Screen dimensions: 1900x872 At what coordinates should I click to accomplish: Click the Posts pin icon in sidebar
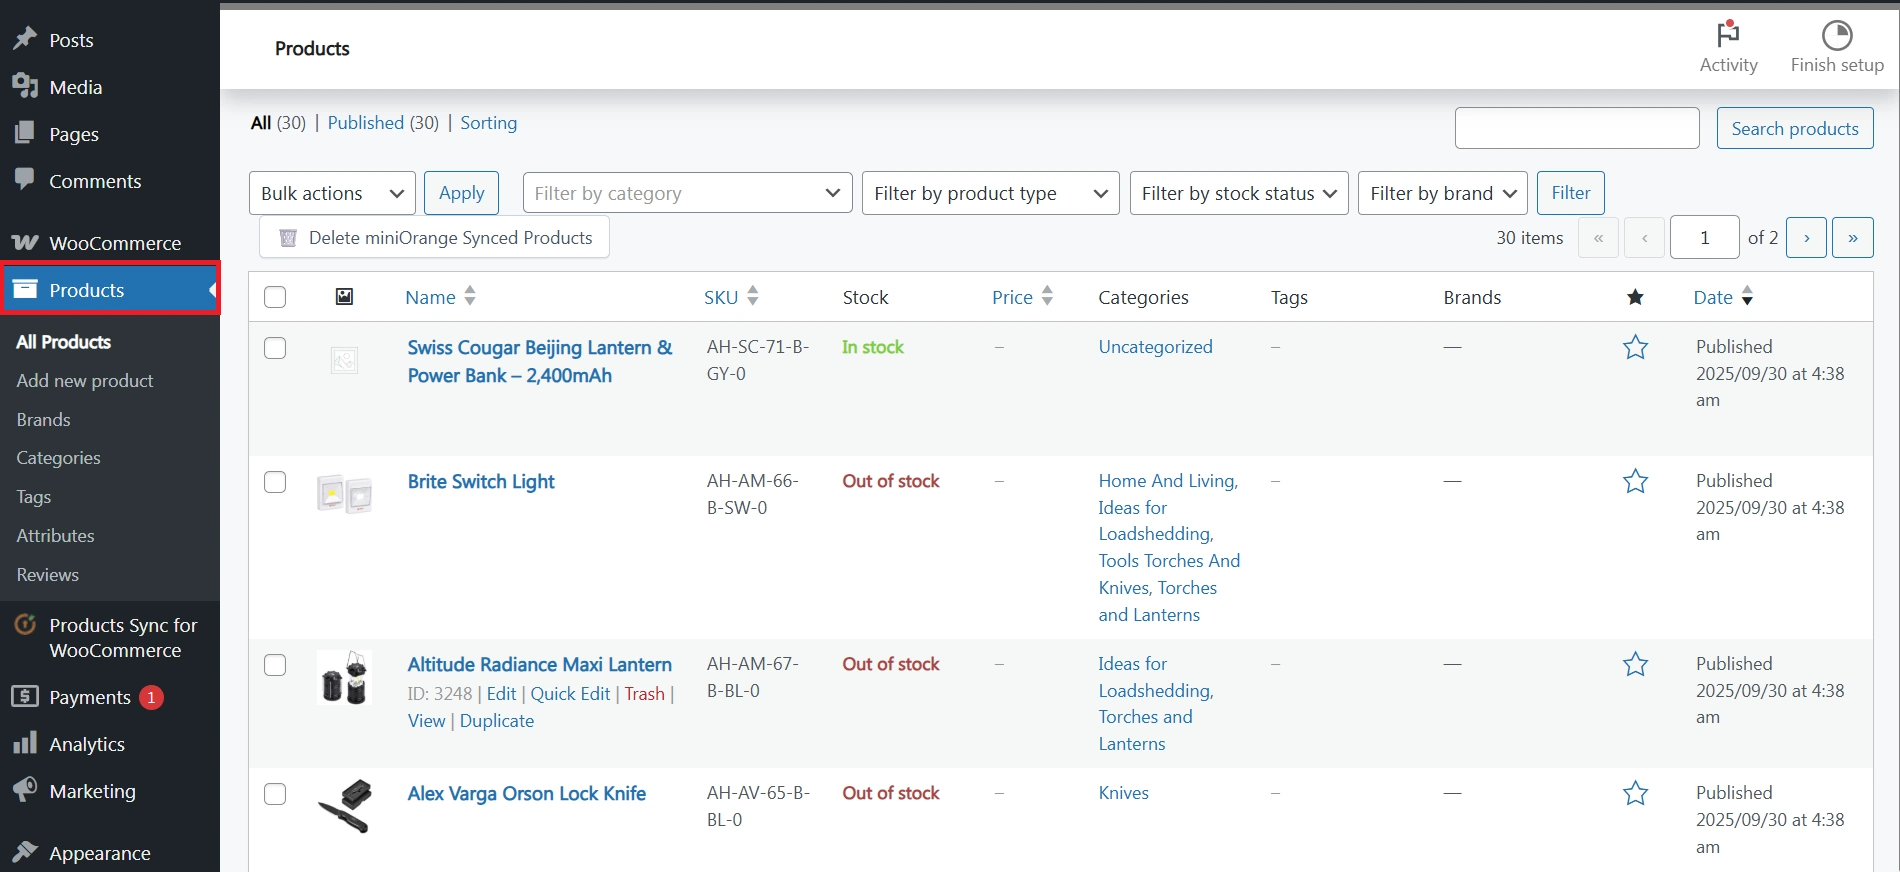click(25, 39)
